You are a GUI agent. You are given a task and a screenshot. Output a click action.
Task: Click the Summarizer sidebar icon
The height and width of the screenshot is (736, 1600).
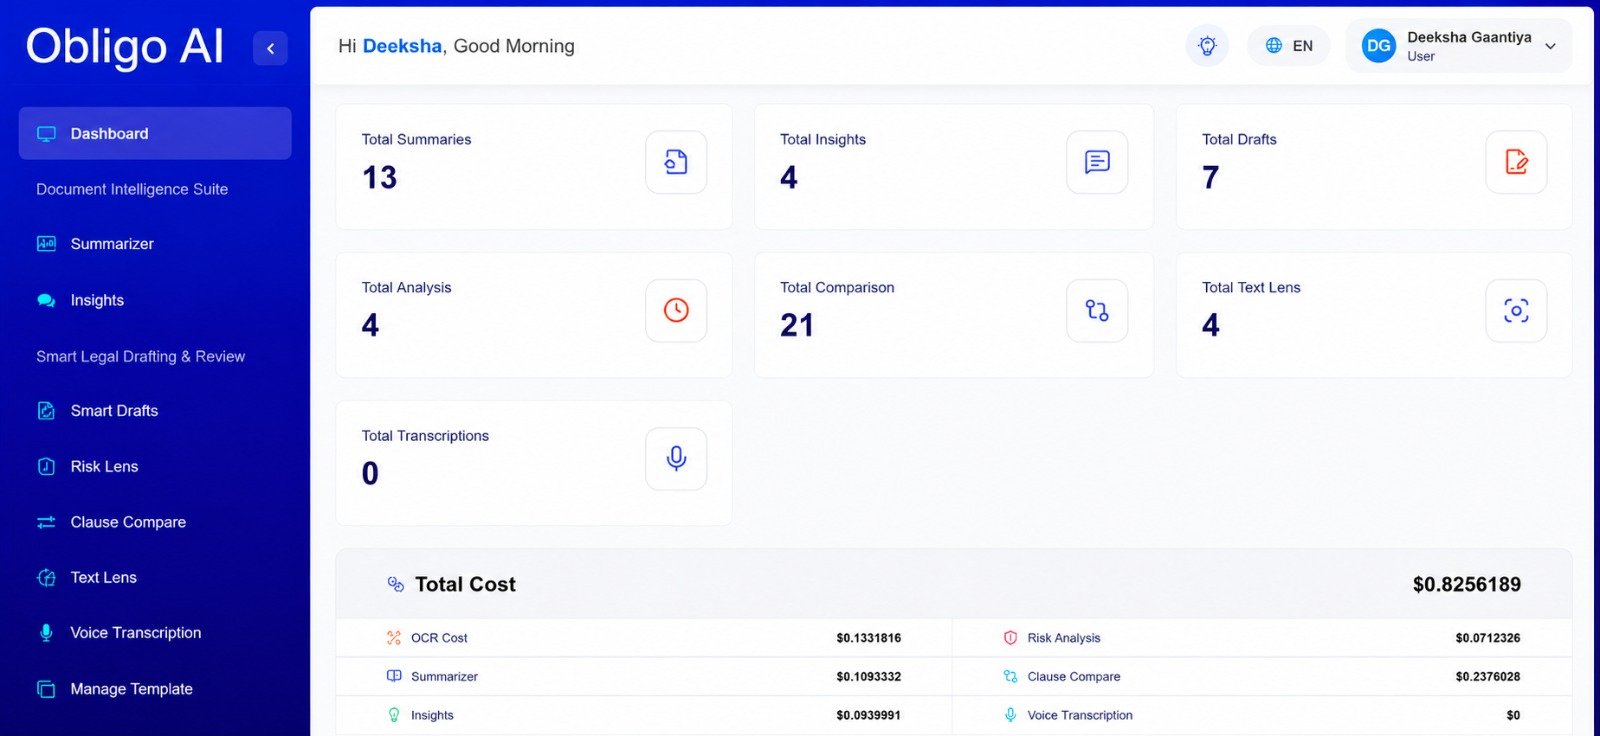pos(46,244)
